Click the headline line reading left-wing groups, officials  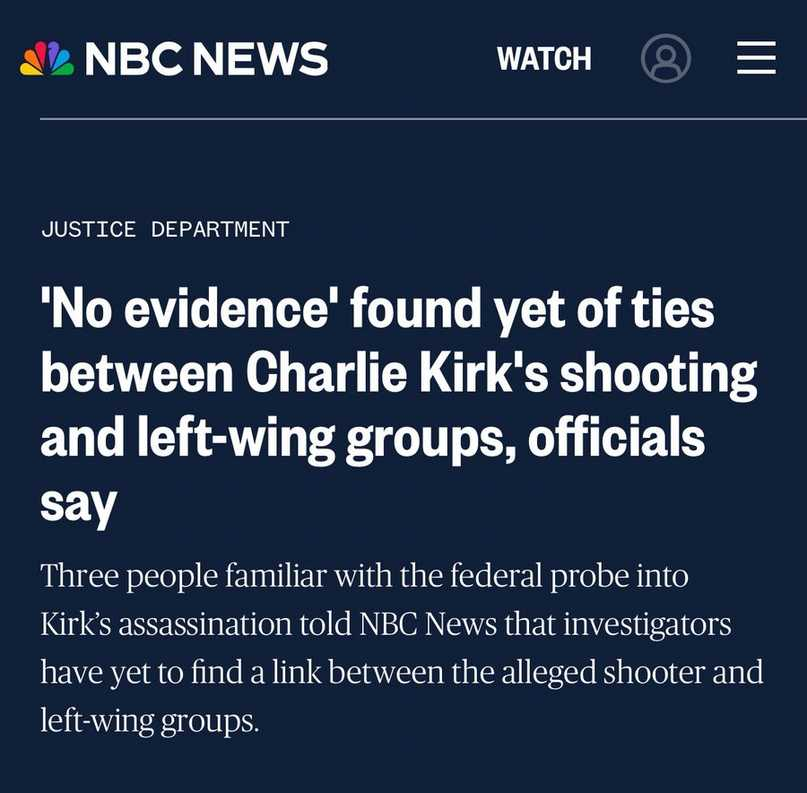[x=372, y=438]
